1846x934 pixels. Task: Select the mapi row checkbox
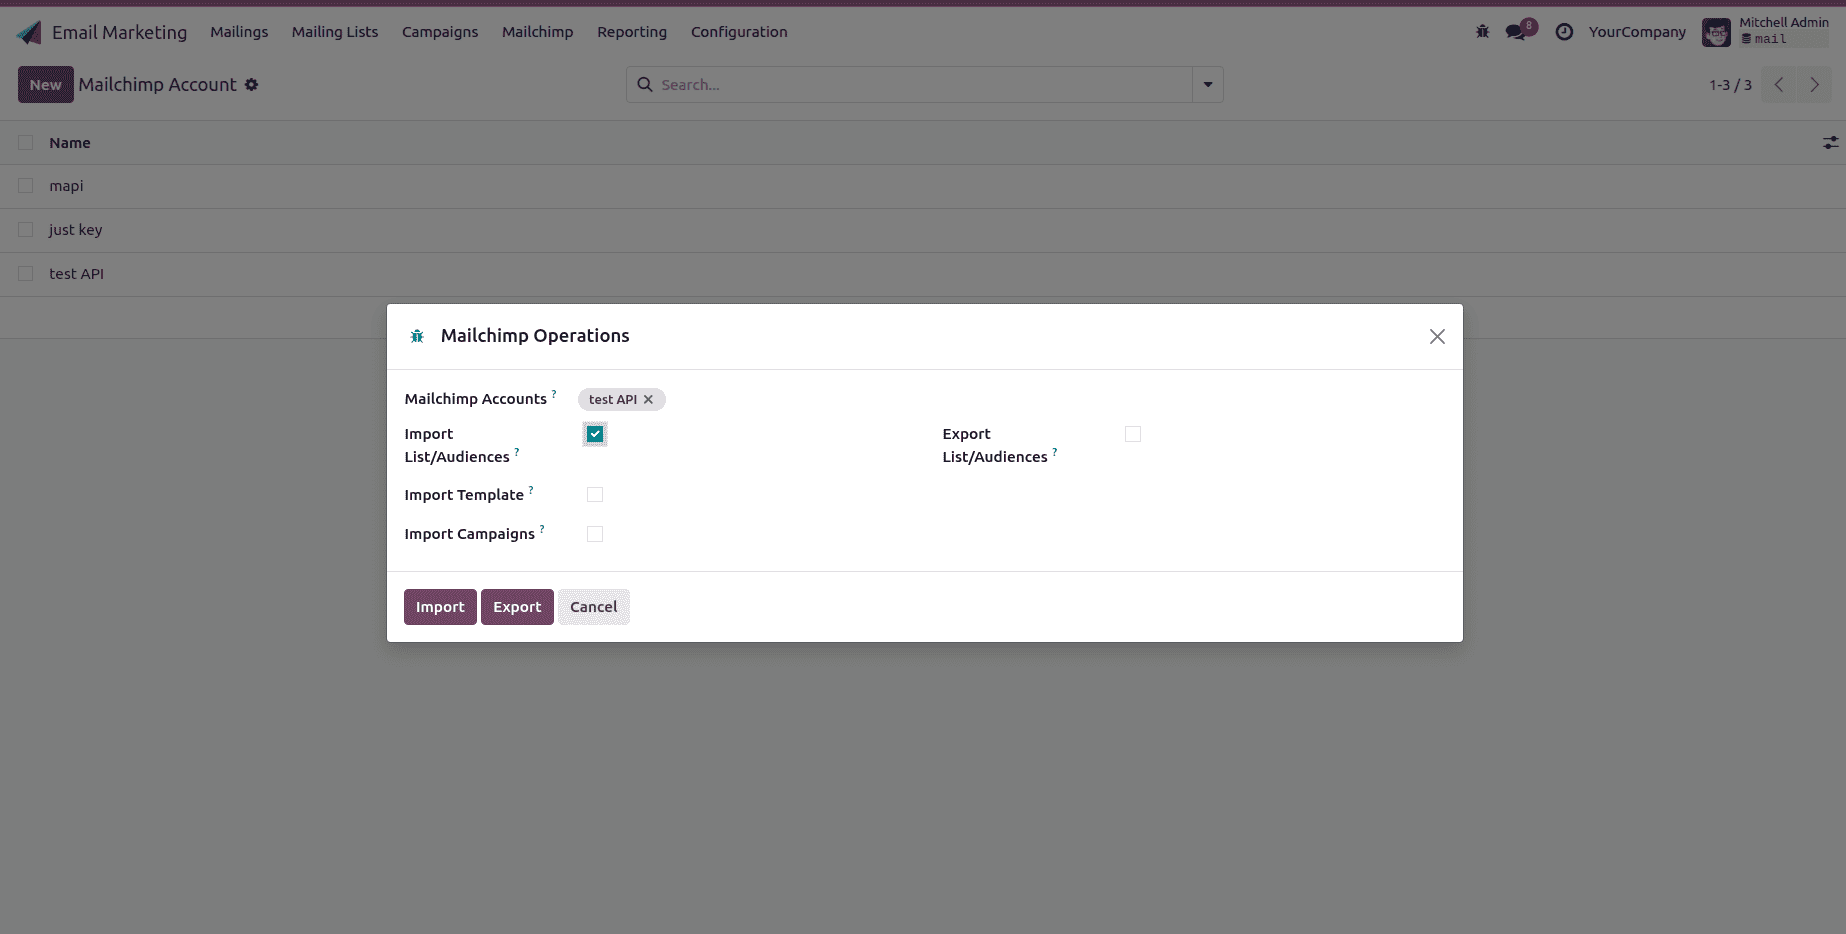[x=26, y=186]
